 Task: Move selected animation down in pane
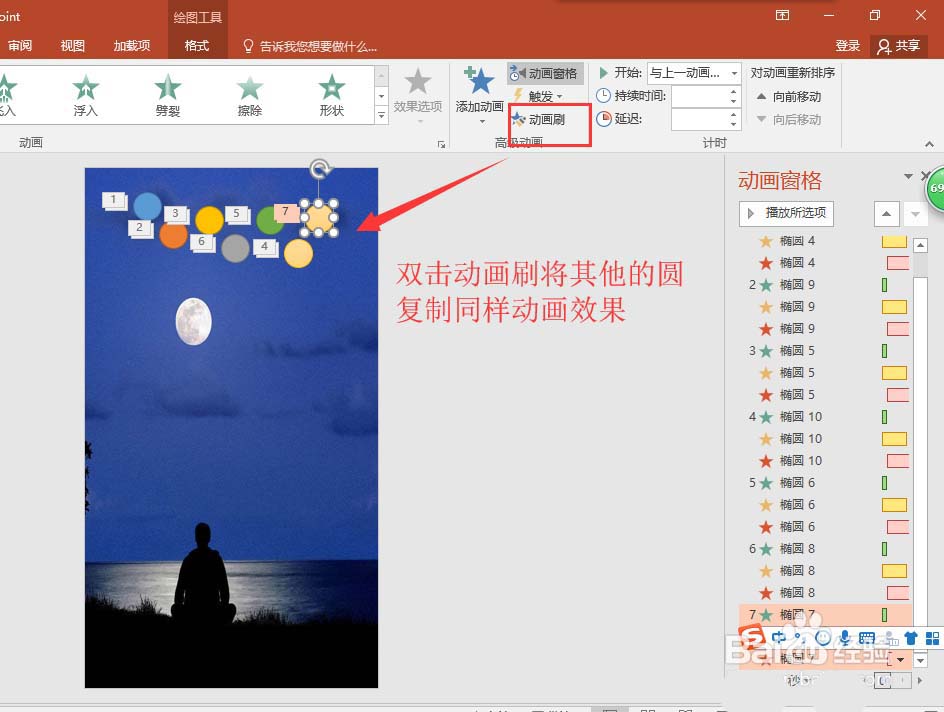915,214
